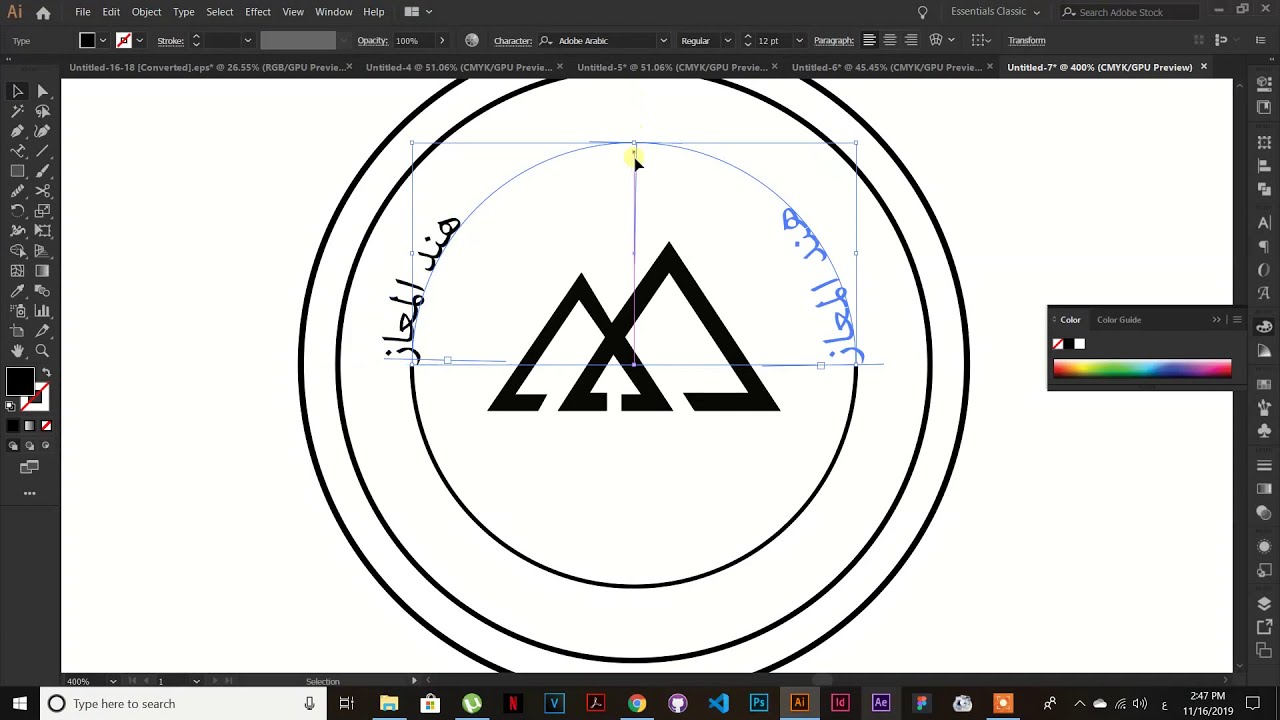The image size is (1280, 720).
Task: Select the Line Segment tool
Action: (x=42, y=151)
